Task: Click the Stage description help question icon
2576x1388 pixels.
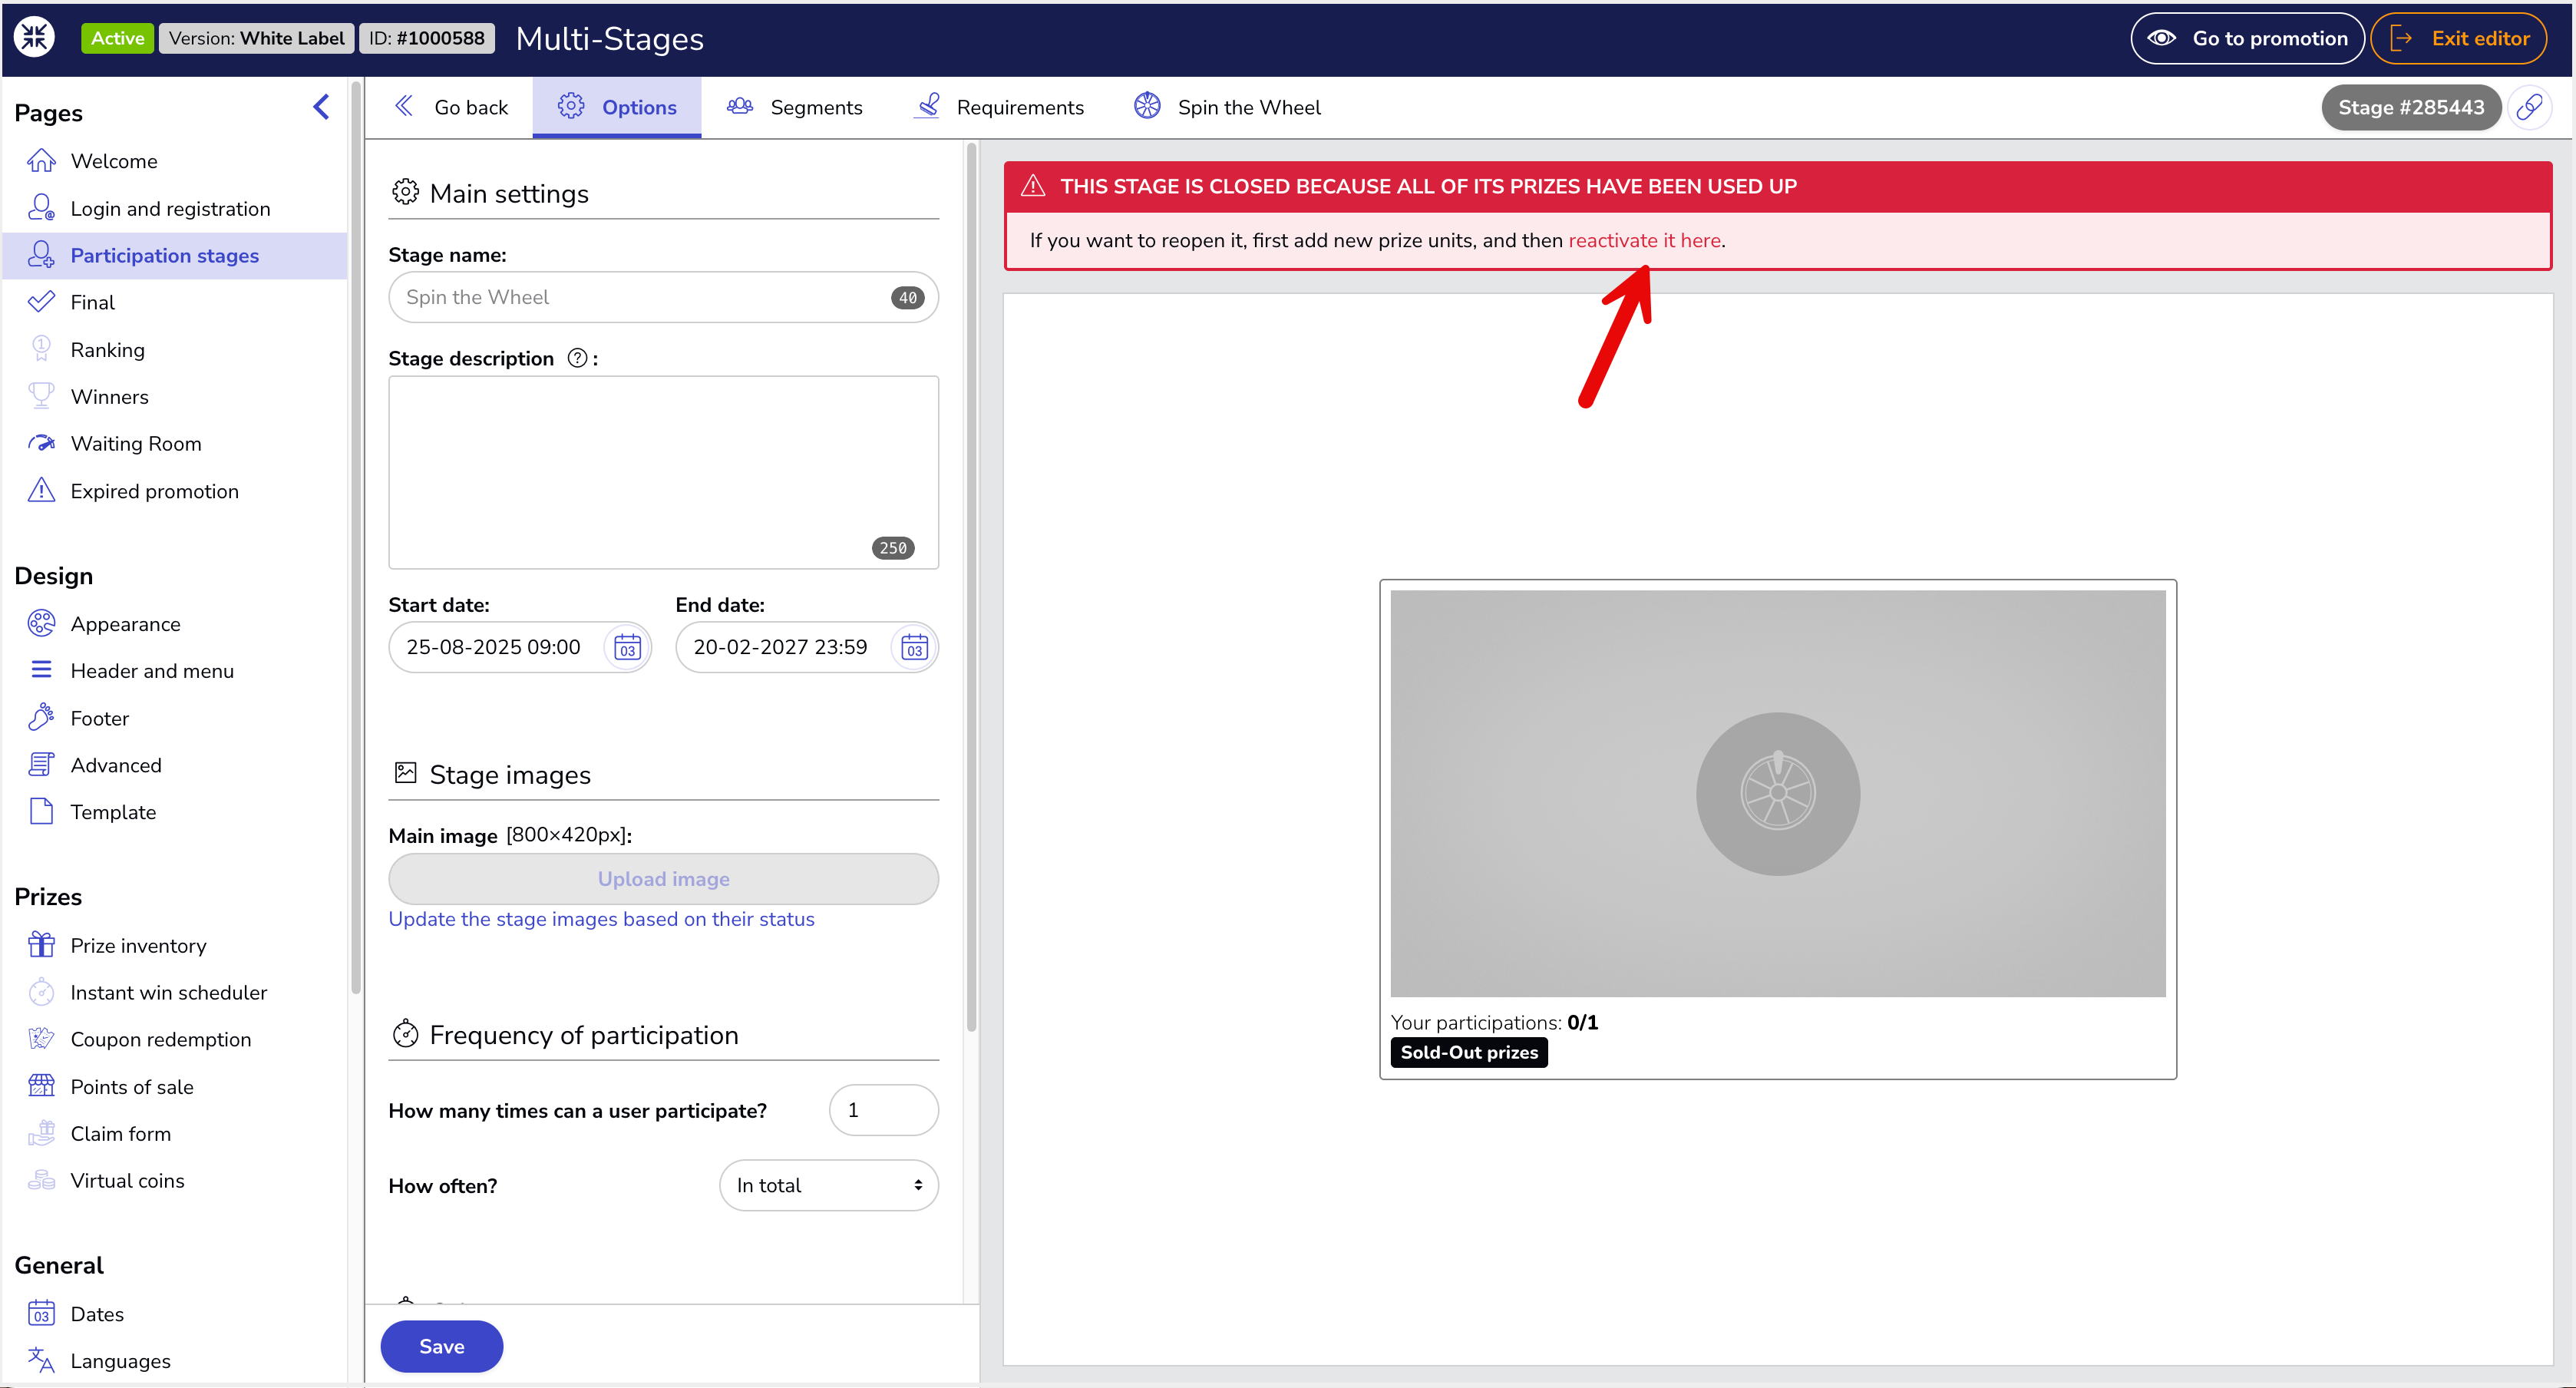Action: (577, 358)
